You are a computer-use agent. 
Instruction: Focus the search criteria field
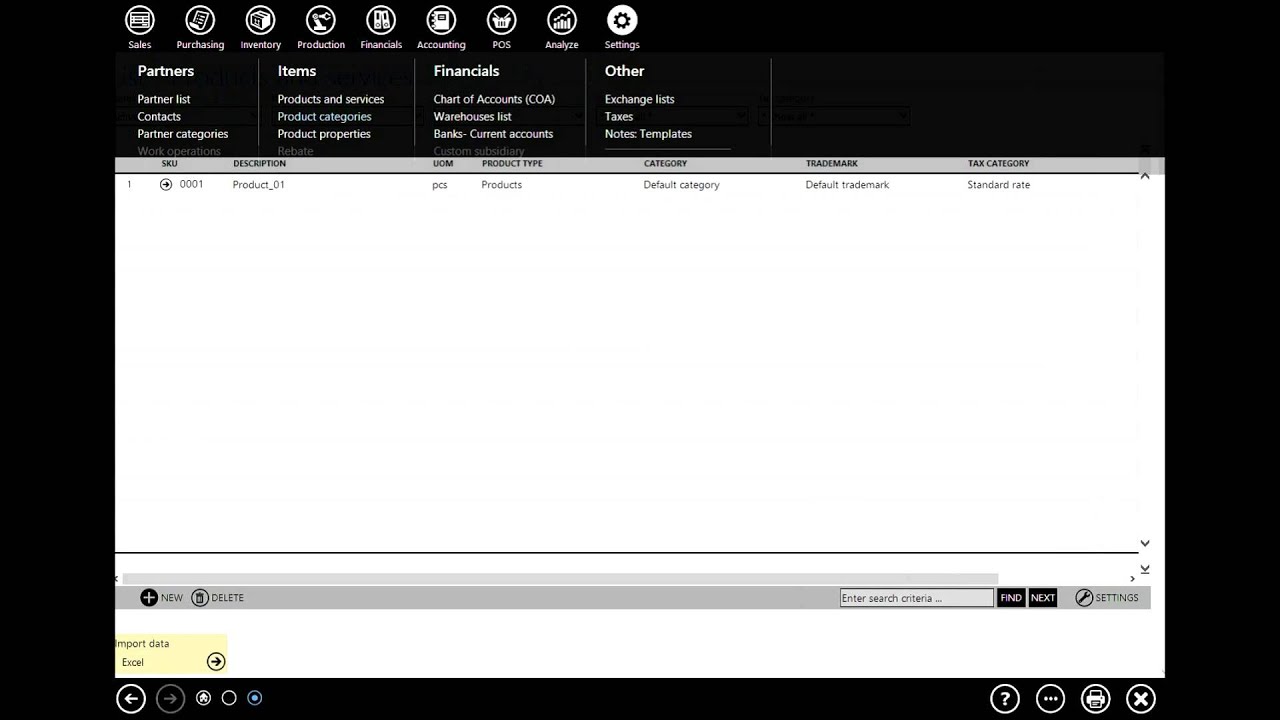point(917,598)
